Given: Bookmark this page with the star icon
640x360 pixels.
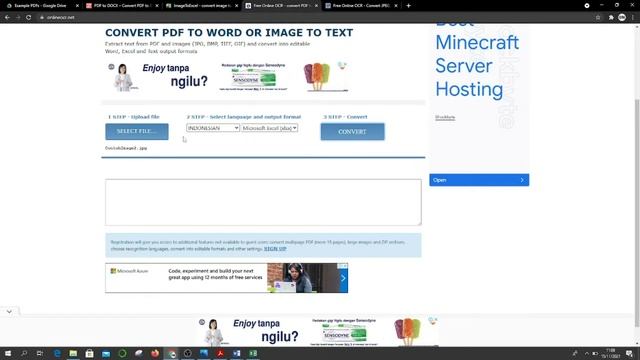Looking at the screenshot, I should coord(598,18).
